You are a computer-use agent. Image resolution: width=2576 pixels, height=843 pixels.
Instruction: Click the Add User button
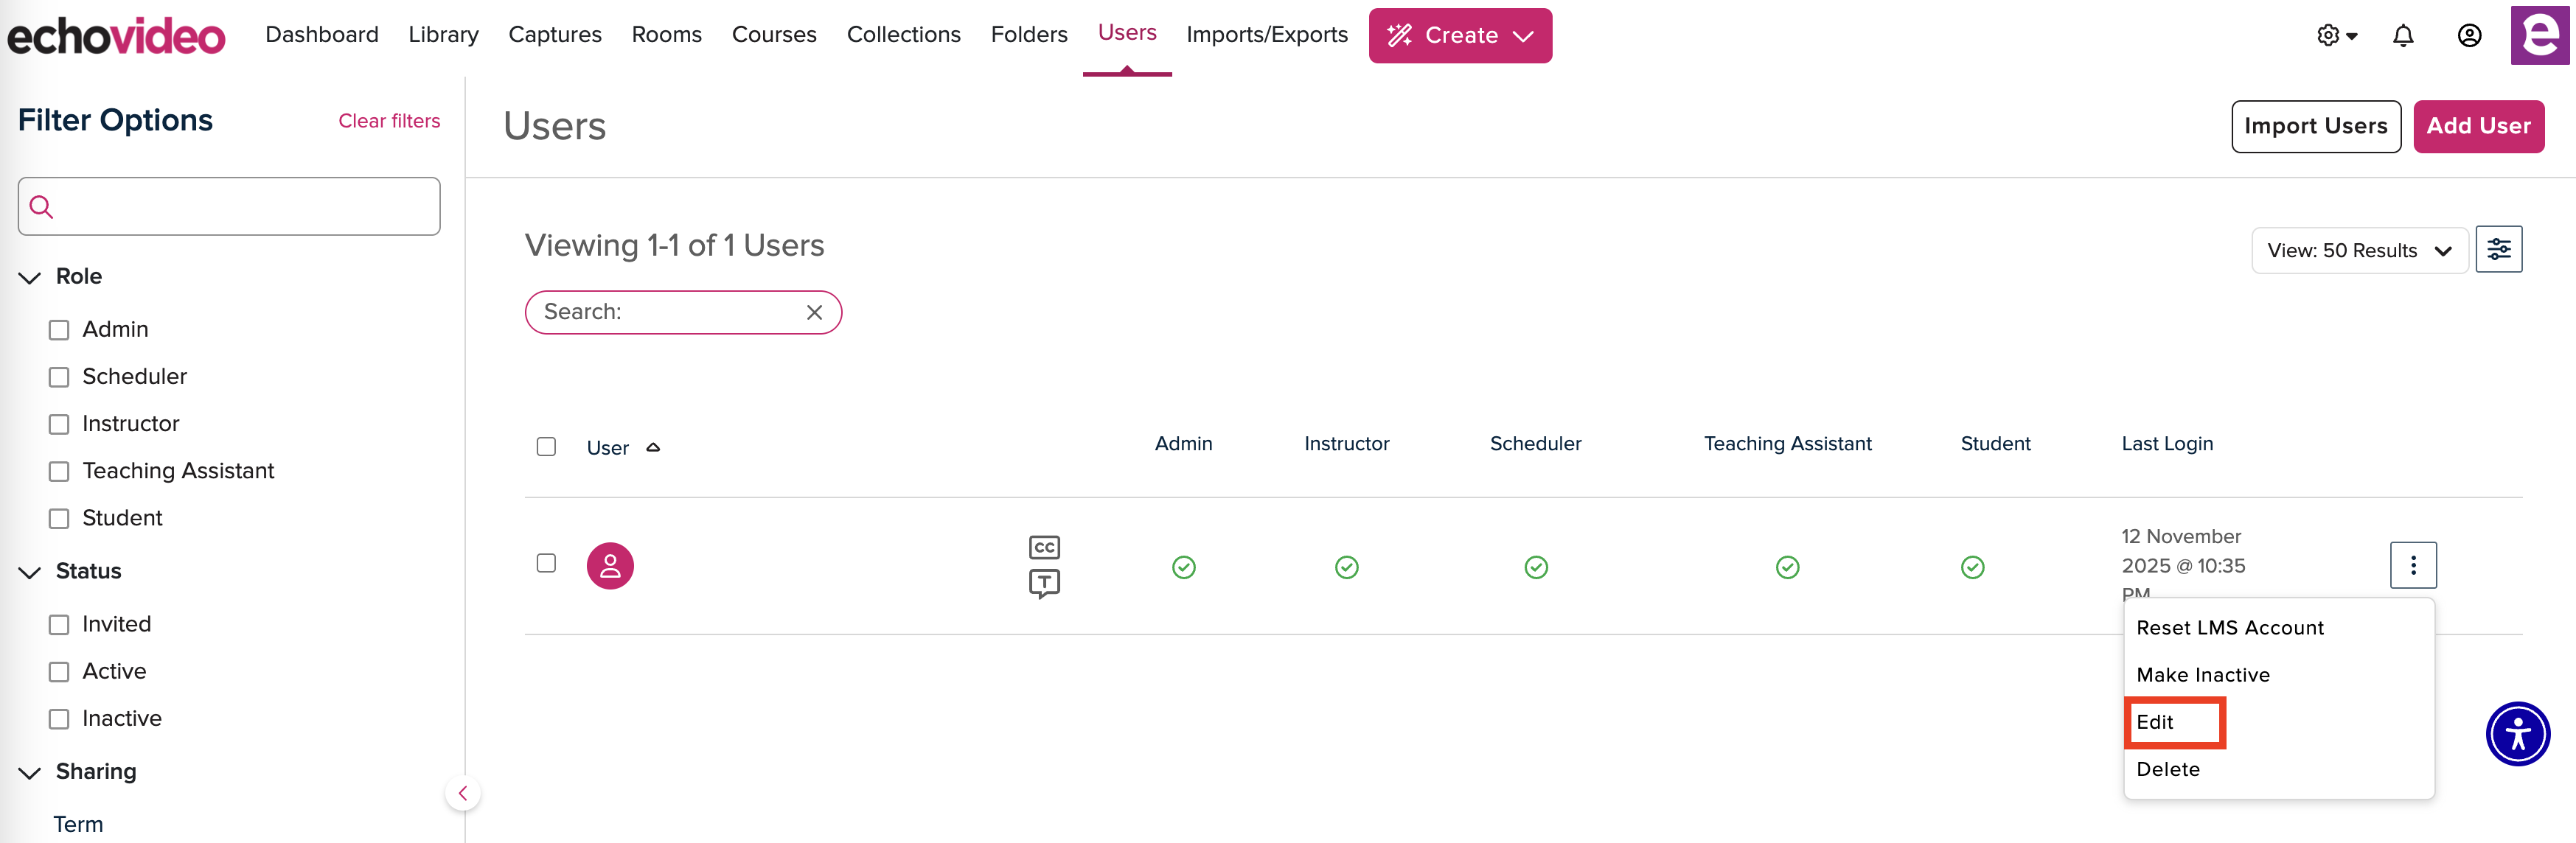[2477, 126]
